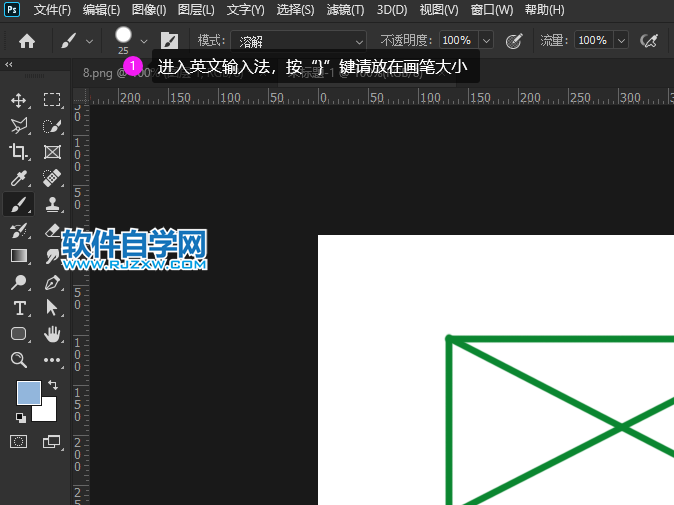
Task: Select the Brush tool in toolbox
Action: click(x=18, y=204)
